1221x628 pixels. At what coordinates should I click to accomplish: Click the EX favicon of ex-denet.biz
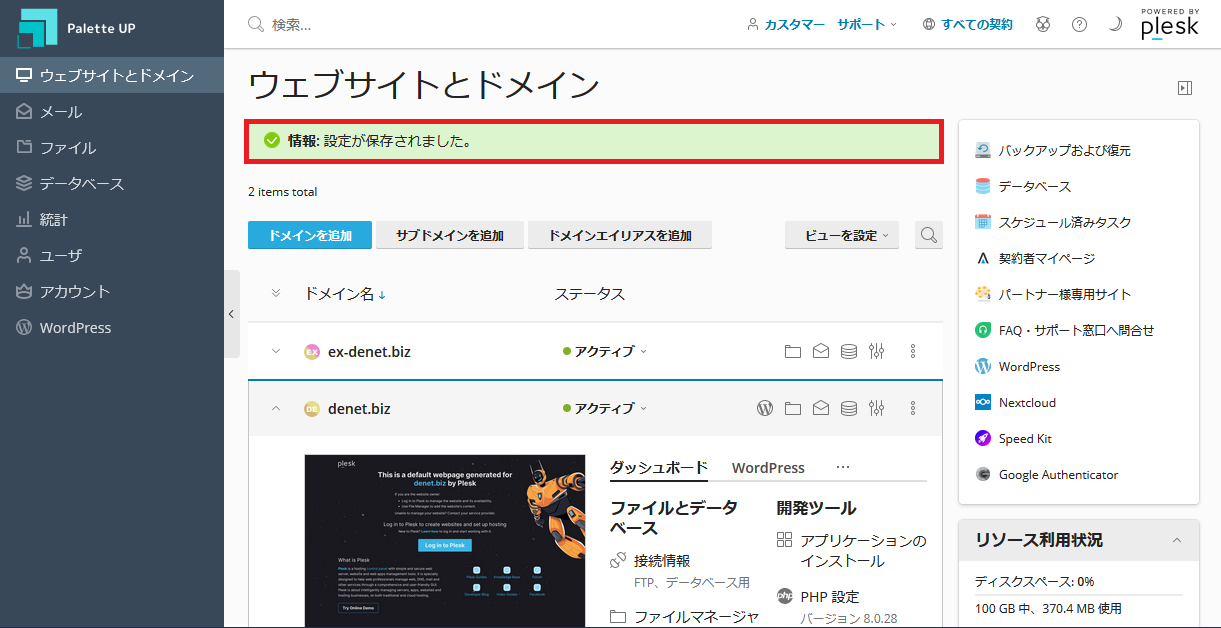(x=312, y=352)
